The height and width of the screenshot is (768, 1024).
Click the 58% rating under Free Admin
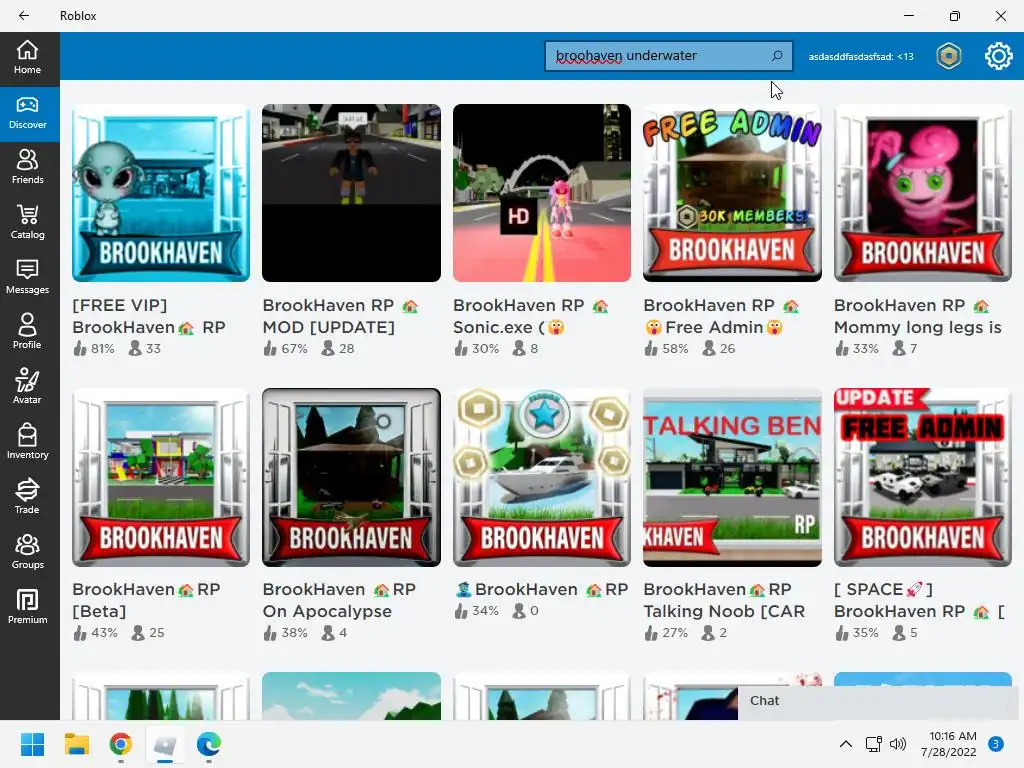click(666, 349)
